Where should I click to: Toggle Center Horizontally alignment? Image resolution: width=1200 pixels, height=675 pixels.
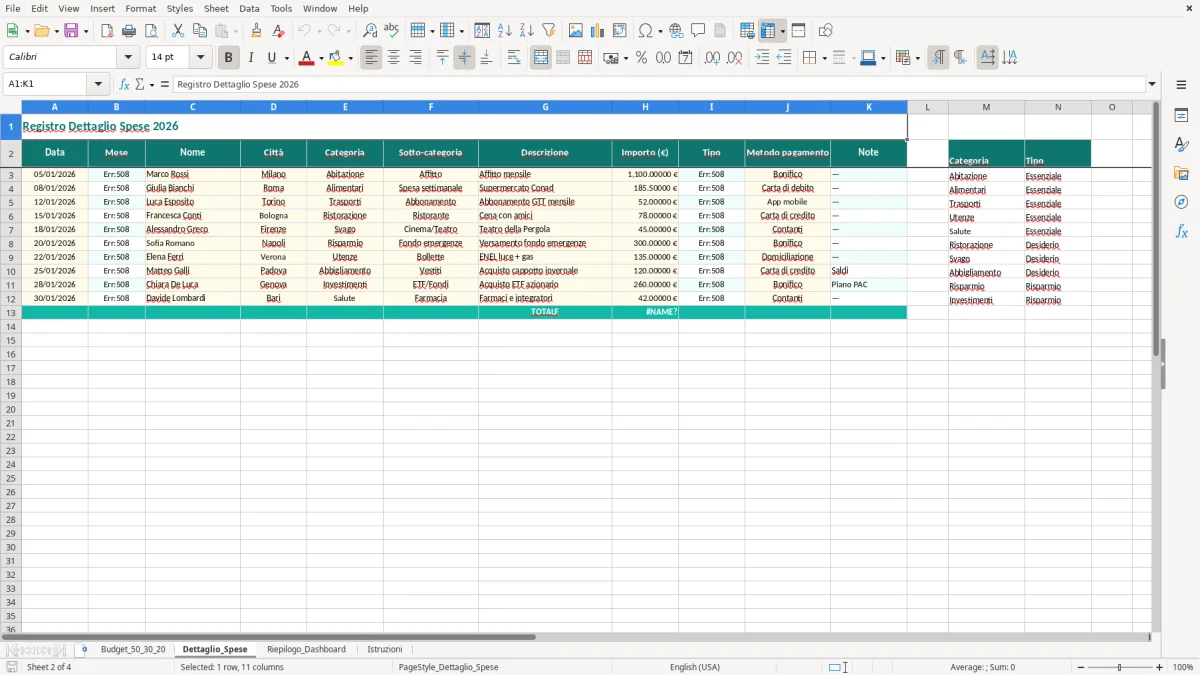coord(394,58)
